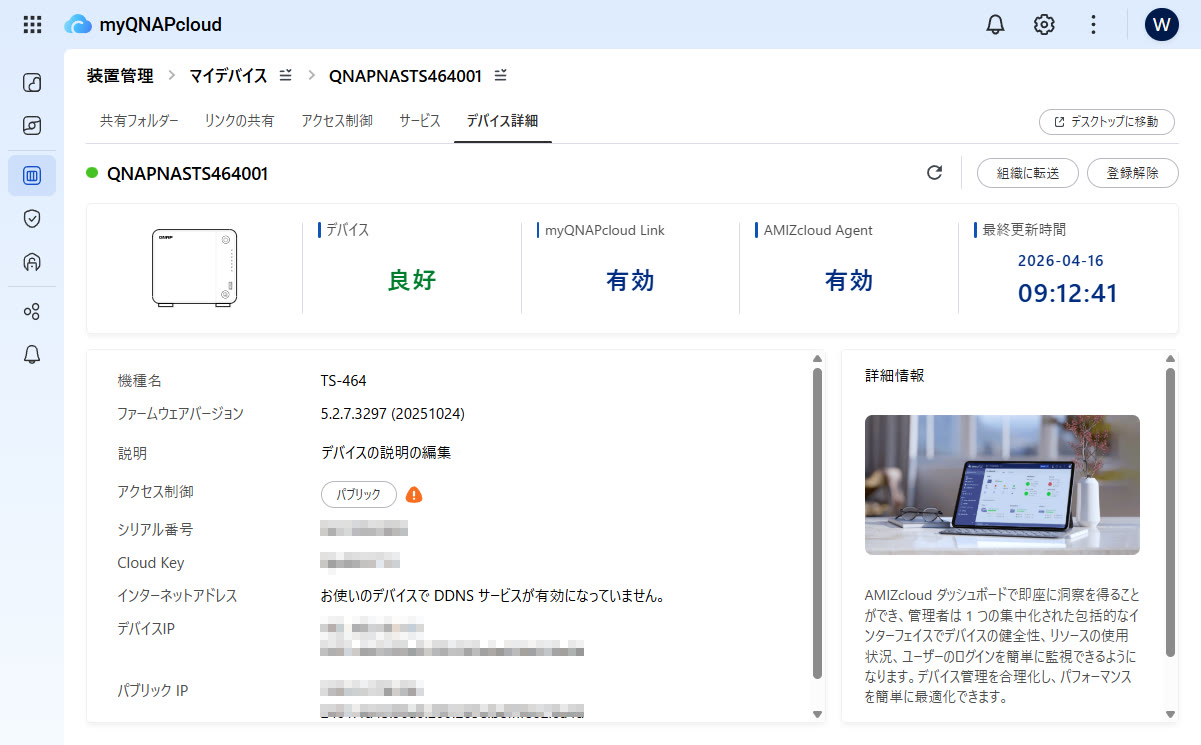This screenshot has height=745, width=1201.
Task: Switch to the 共有フォルダー tab
Action: pyautogui.click(x=139, y=121)
